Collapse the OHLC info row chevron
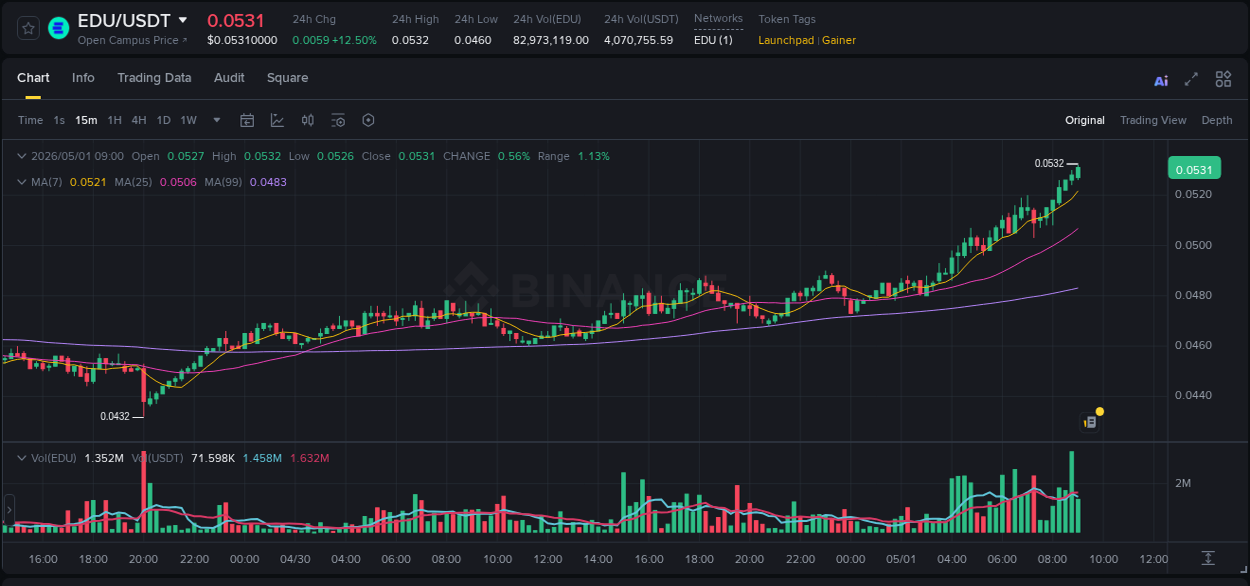Screen dimensions: 1250x586 [21, 156]
